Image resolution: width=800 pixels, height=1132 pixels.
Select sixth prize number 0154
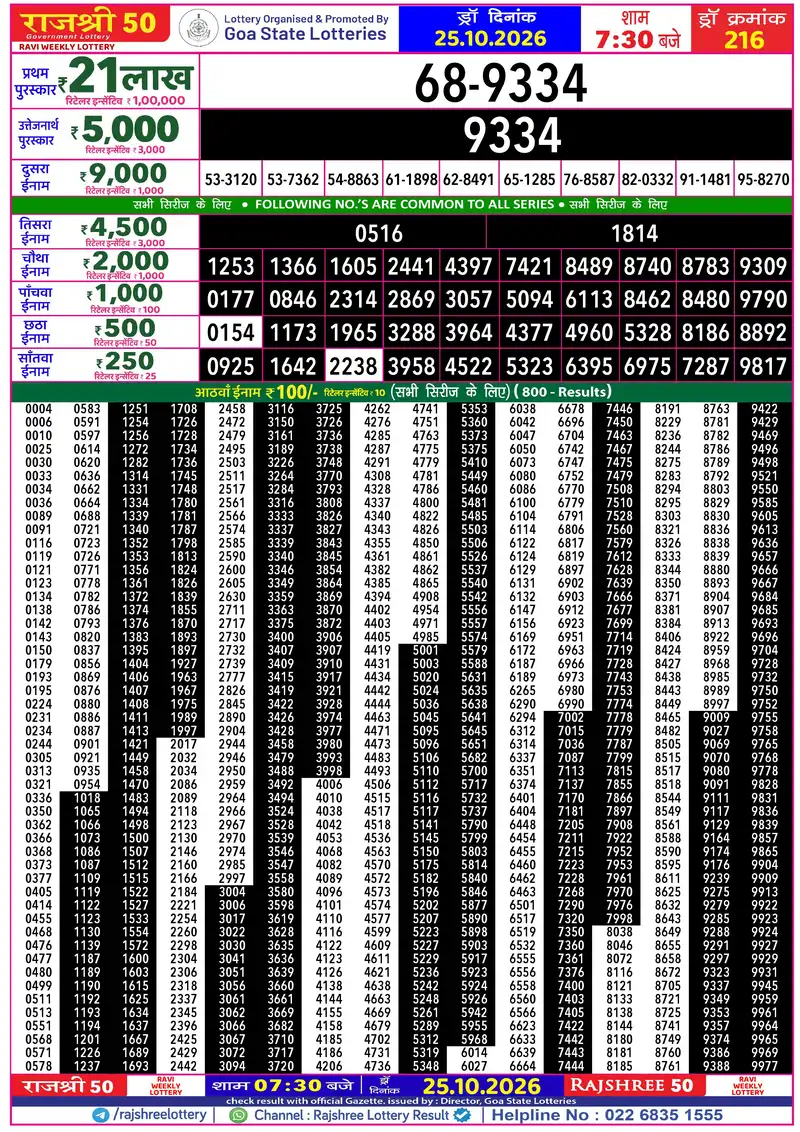pyautogui.click(x=230, y=333)
